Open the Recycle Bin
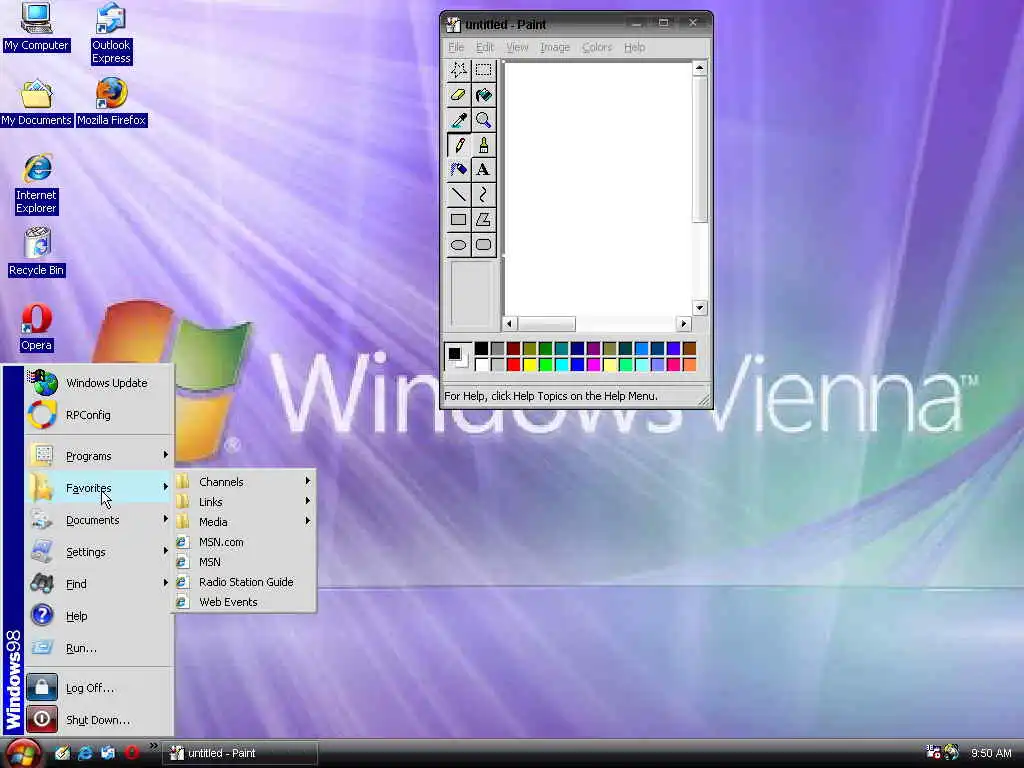 click(37, 252)
